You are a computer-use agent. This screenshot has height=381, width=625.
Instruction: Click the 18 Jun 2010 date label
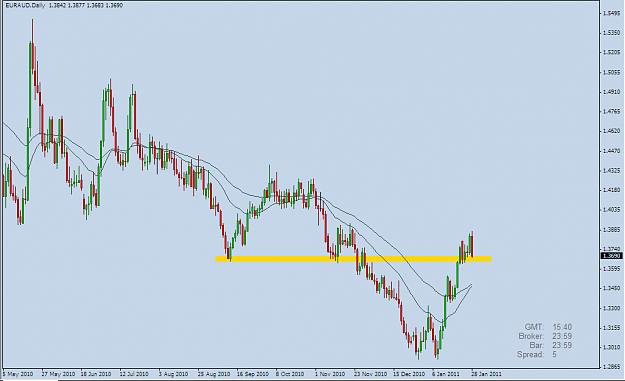96,374
